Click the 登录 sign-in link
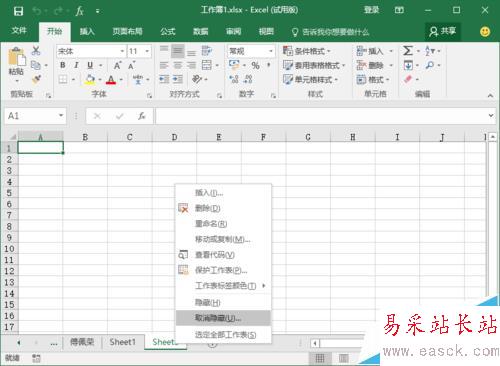The width and height of the screenshot is (500, 366). click(x=371, y=10)
